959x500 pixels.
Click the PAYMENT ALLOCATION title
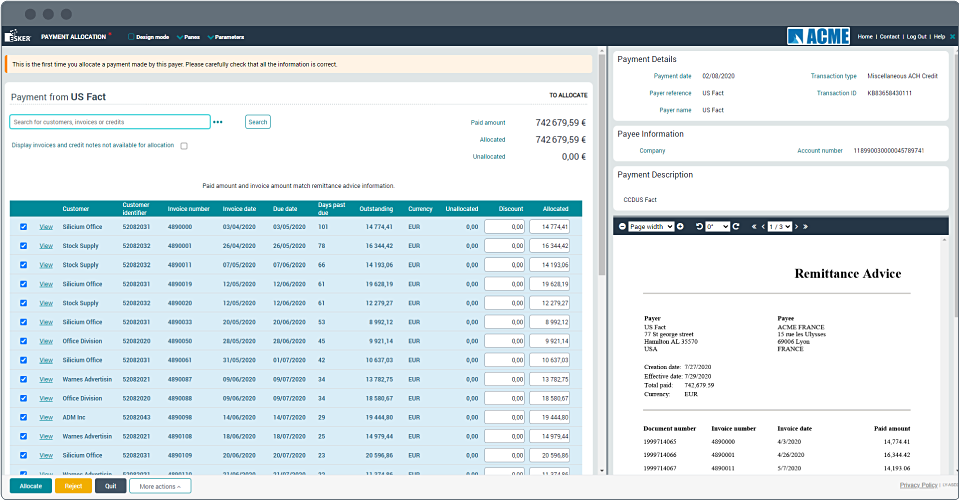(x=73, y=37)
